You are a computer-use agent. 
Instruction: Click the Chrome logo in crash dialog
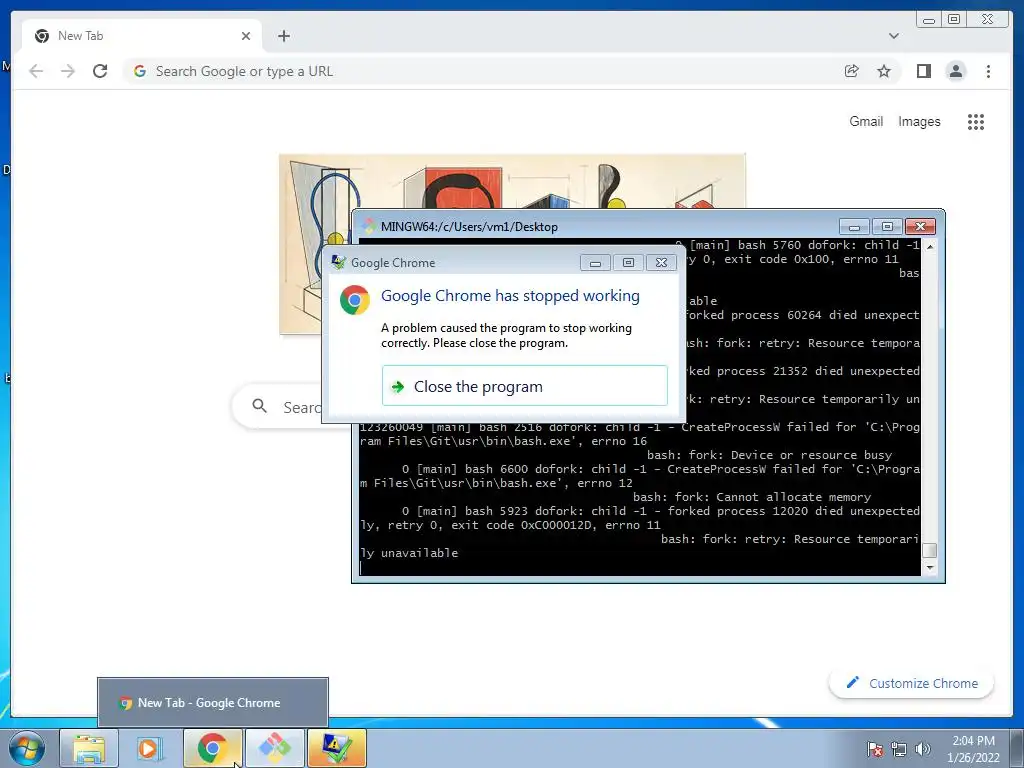pos(355,300)
